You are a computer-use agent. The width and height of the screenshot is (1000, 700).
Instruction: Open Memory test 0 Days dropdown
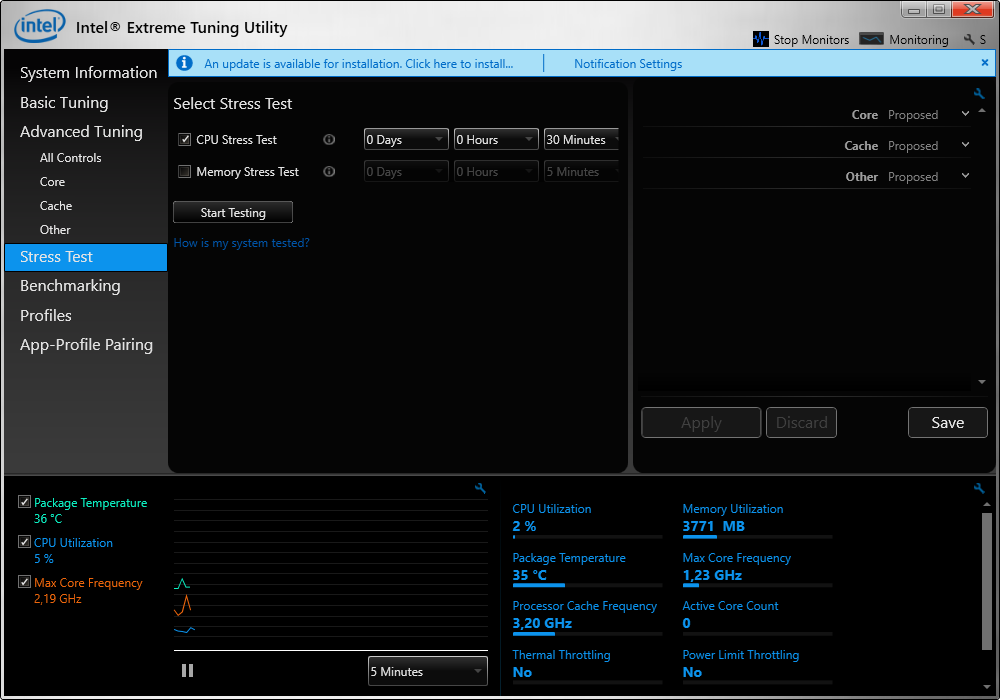pos(406,171)
